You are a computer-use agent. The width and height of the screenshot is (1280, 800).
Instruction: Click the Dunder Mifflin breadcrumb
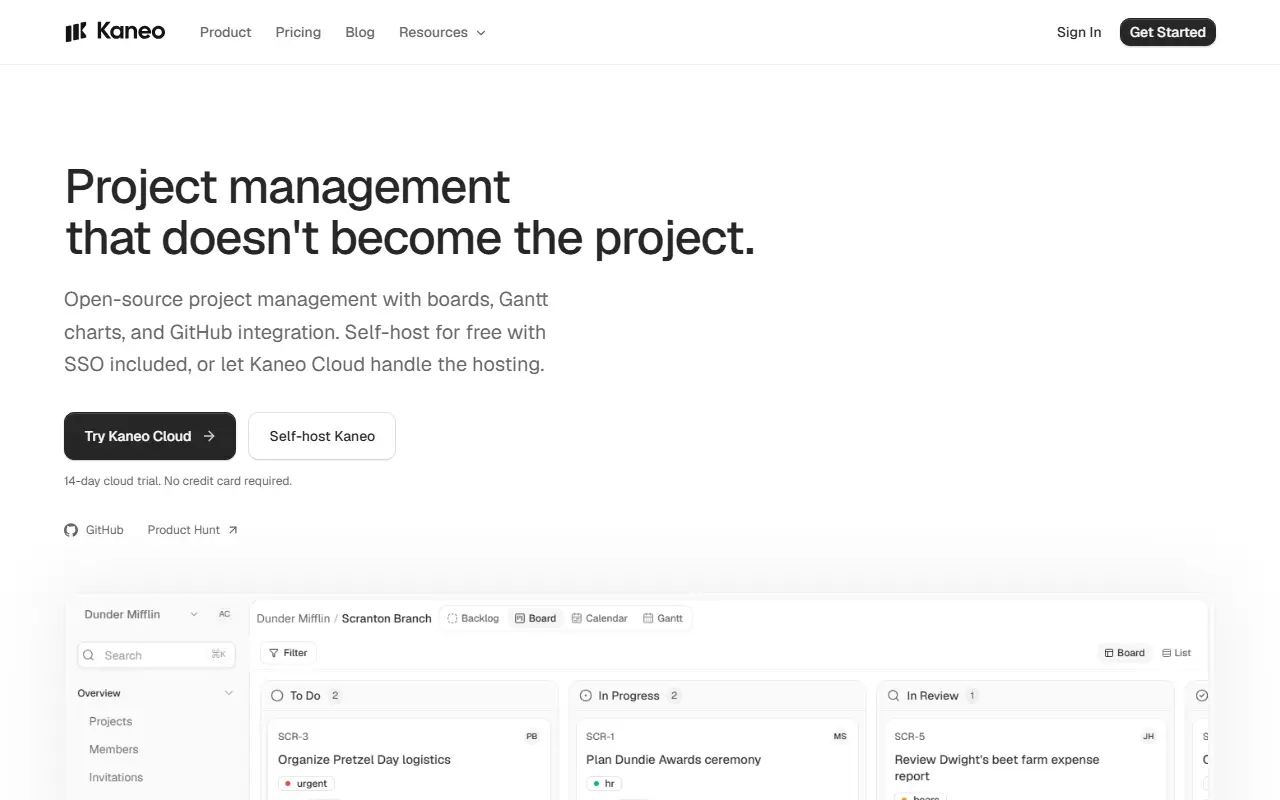(x=293, y=618)
